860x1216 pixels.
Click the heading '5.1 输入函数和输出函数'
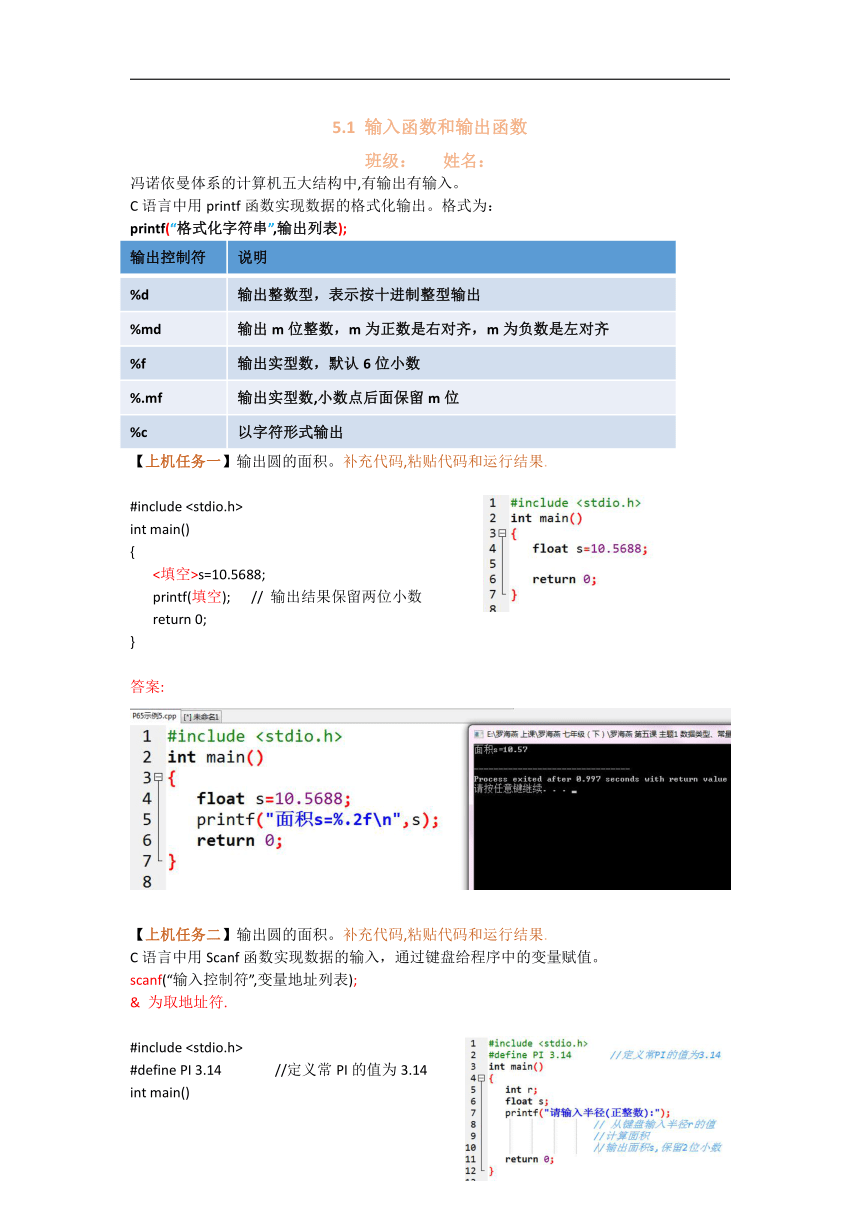pyautogui.click(x=430, y=127)
